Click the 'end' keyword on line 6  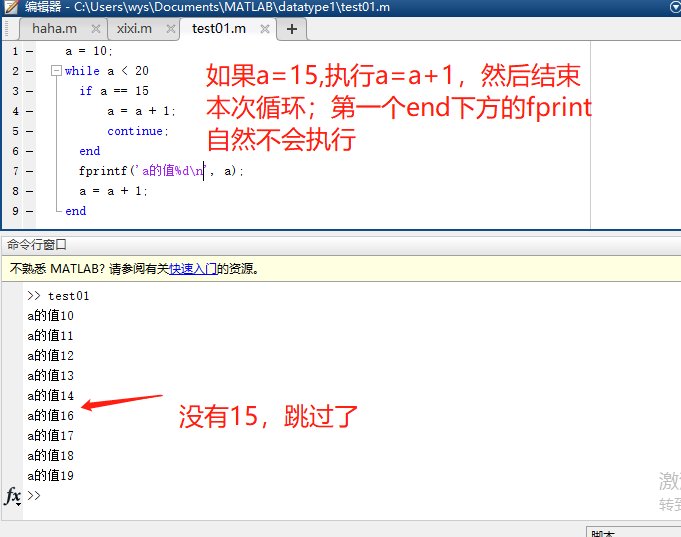89,151
